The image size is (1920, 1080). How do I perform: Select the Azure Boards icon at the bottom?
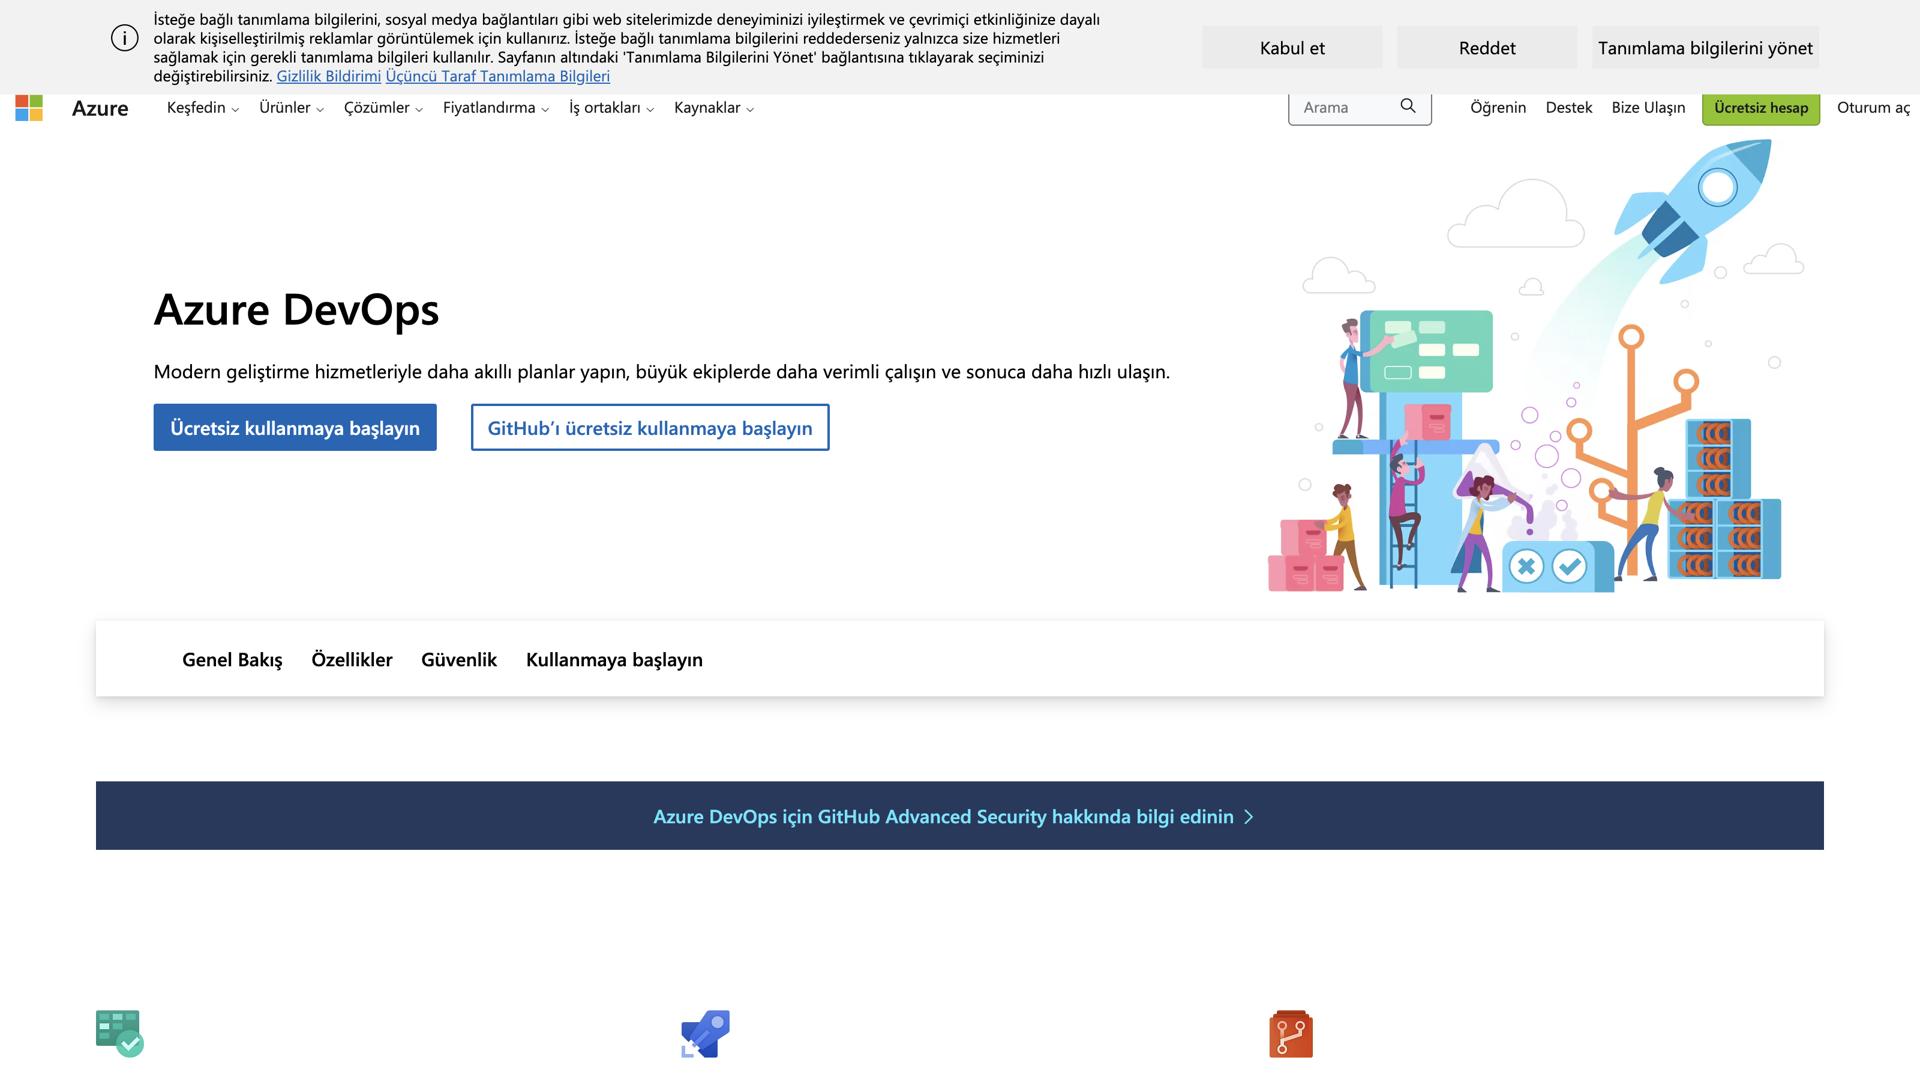click(x=118, y=1034)
